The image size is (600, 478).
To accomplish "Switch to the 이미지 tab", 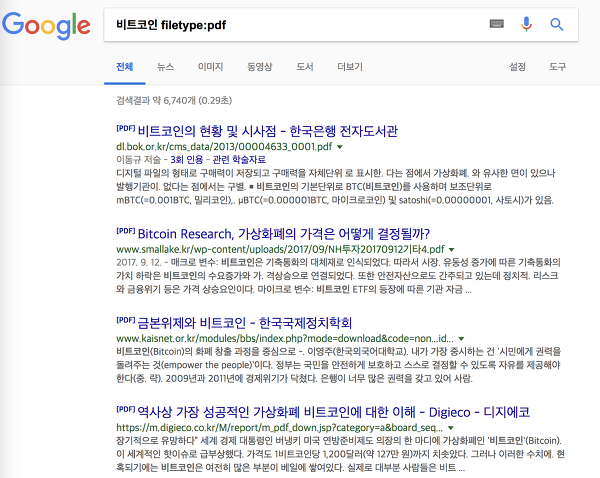I will tap(210, 67).
